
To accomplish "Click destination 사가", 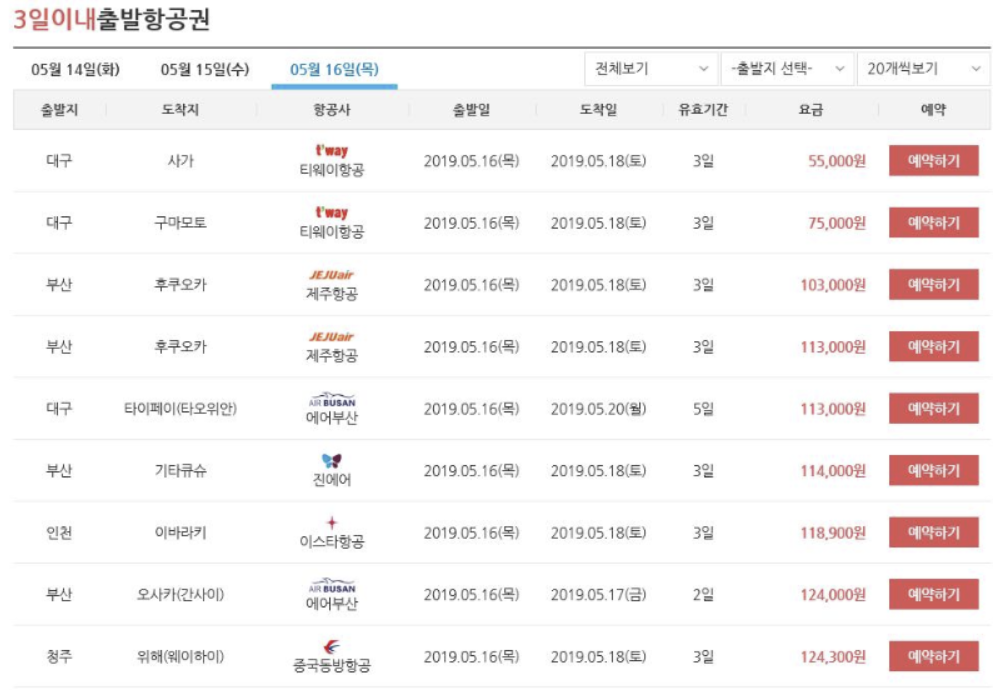I will 180,161.
